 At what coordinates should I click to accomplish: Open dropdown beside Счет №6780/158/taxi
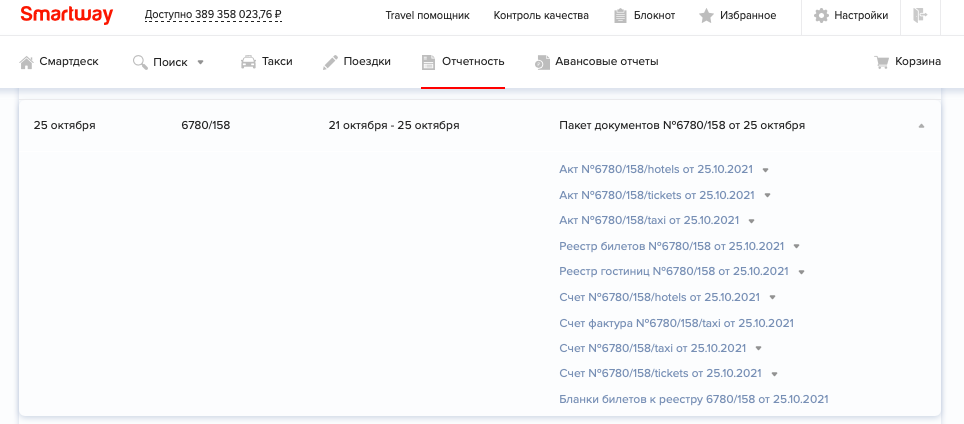758,349
